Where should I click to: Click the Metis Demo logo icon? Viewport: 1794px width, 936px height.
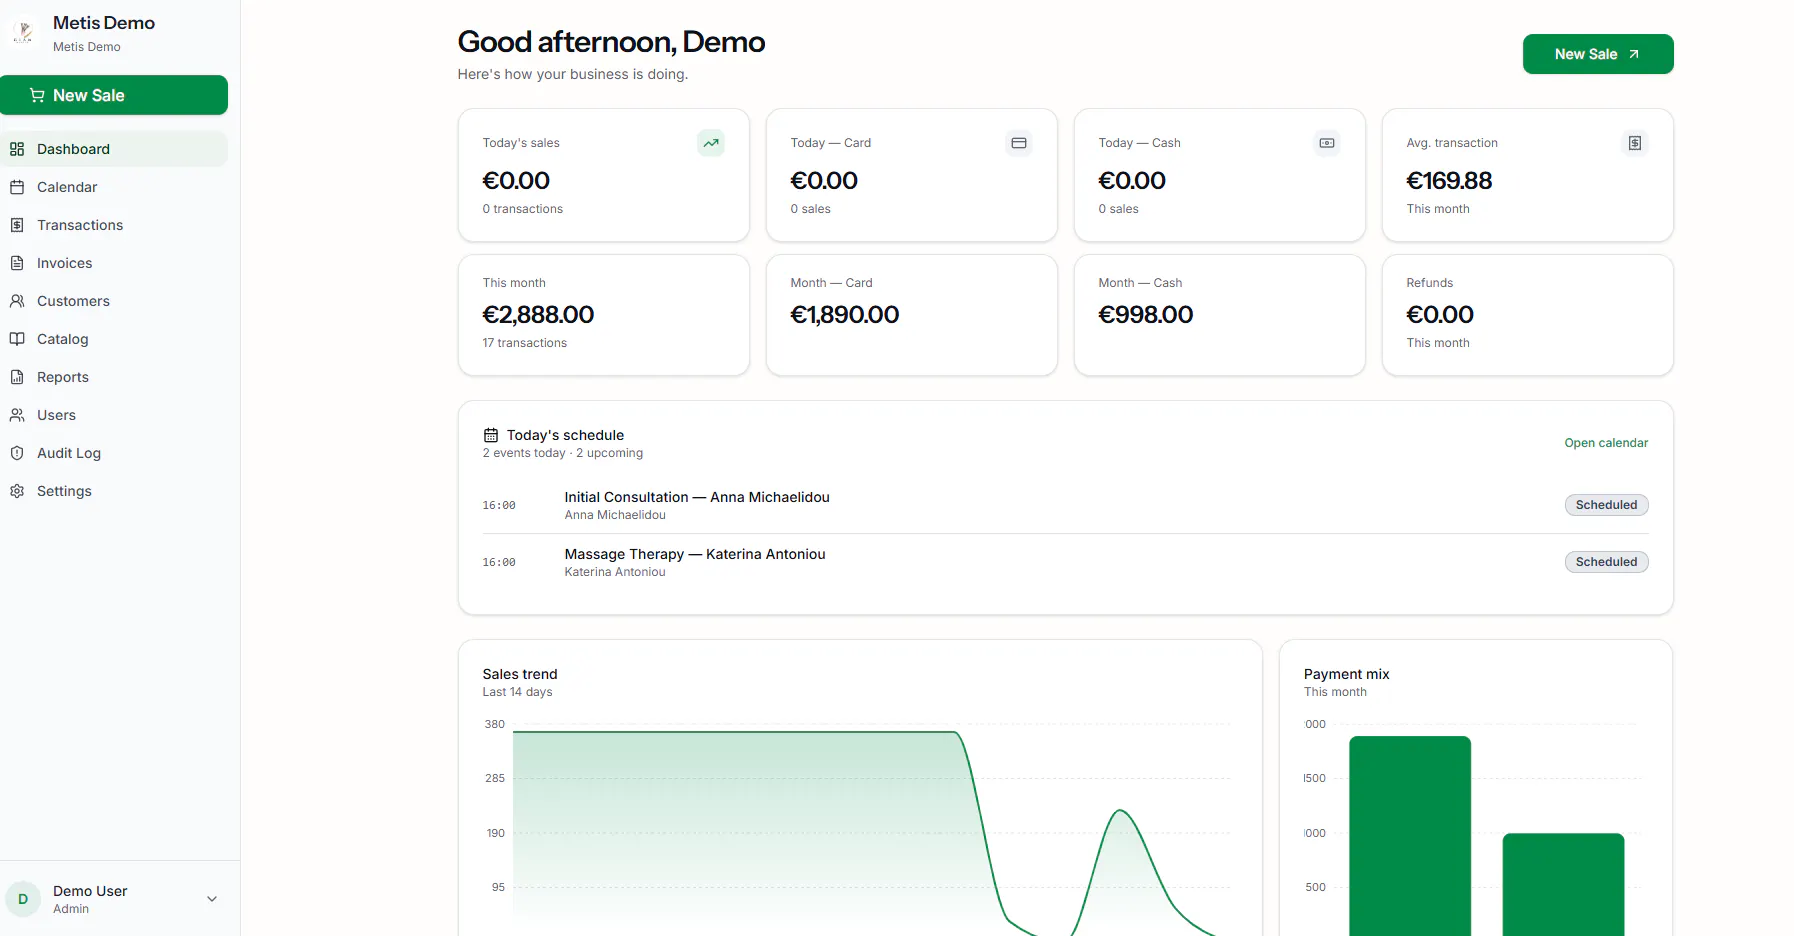[x=23, y=33]
